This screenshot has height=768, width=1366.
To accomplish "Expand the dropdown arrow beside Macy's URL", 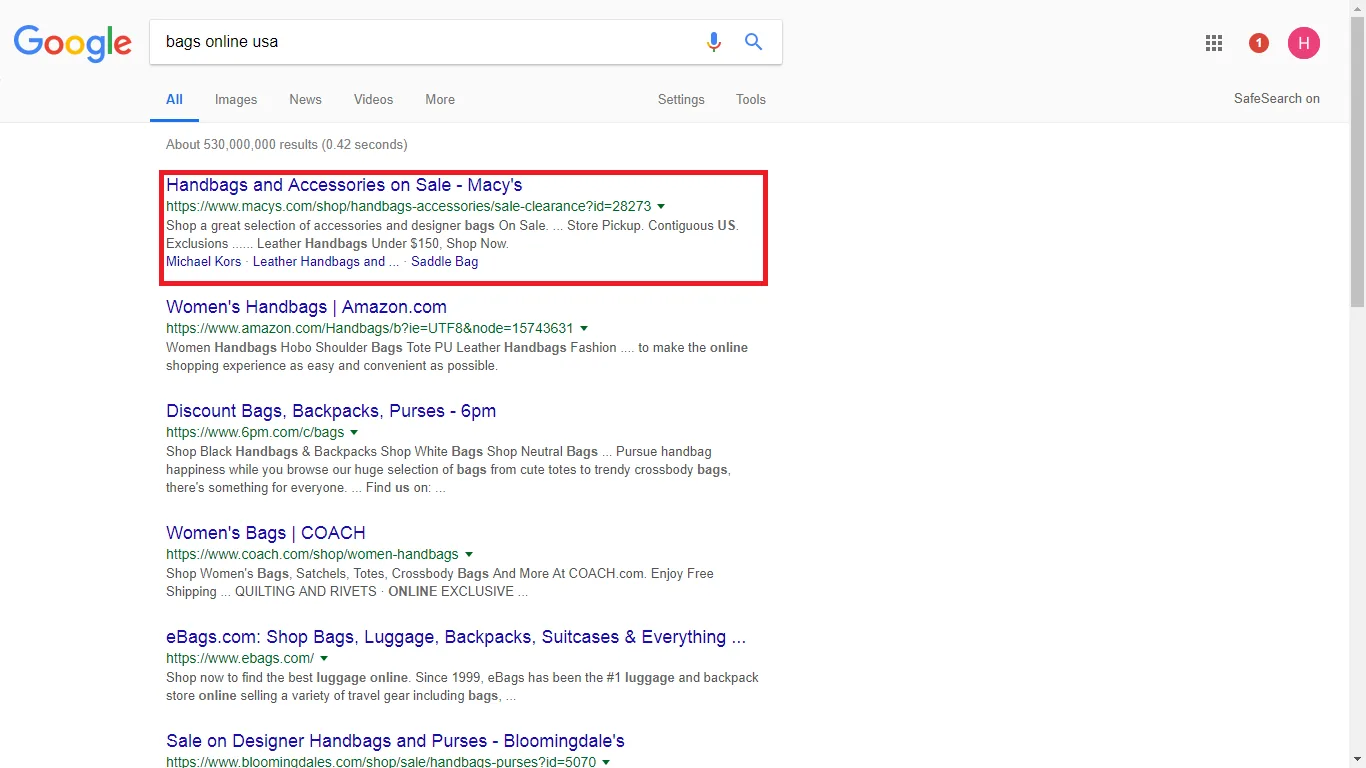I will (x=661, y=205).
